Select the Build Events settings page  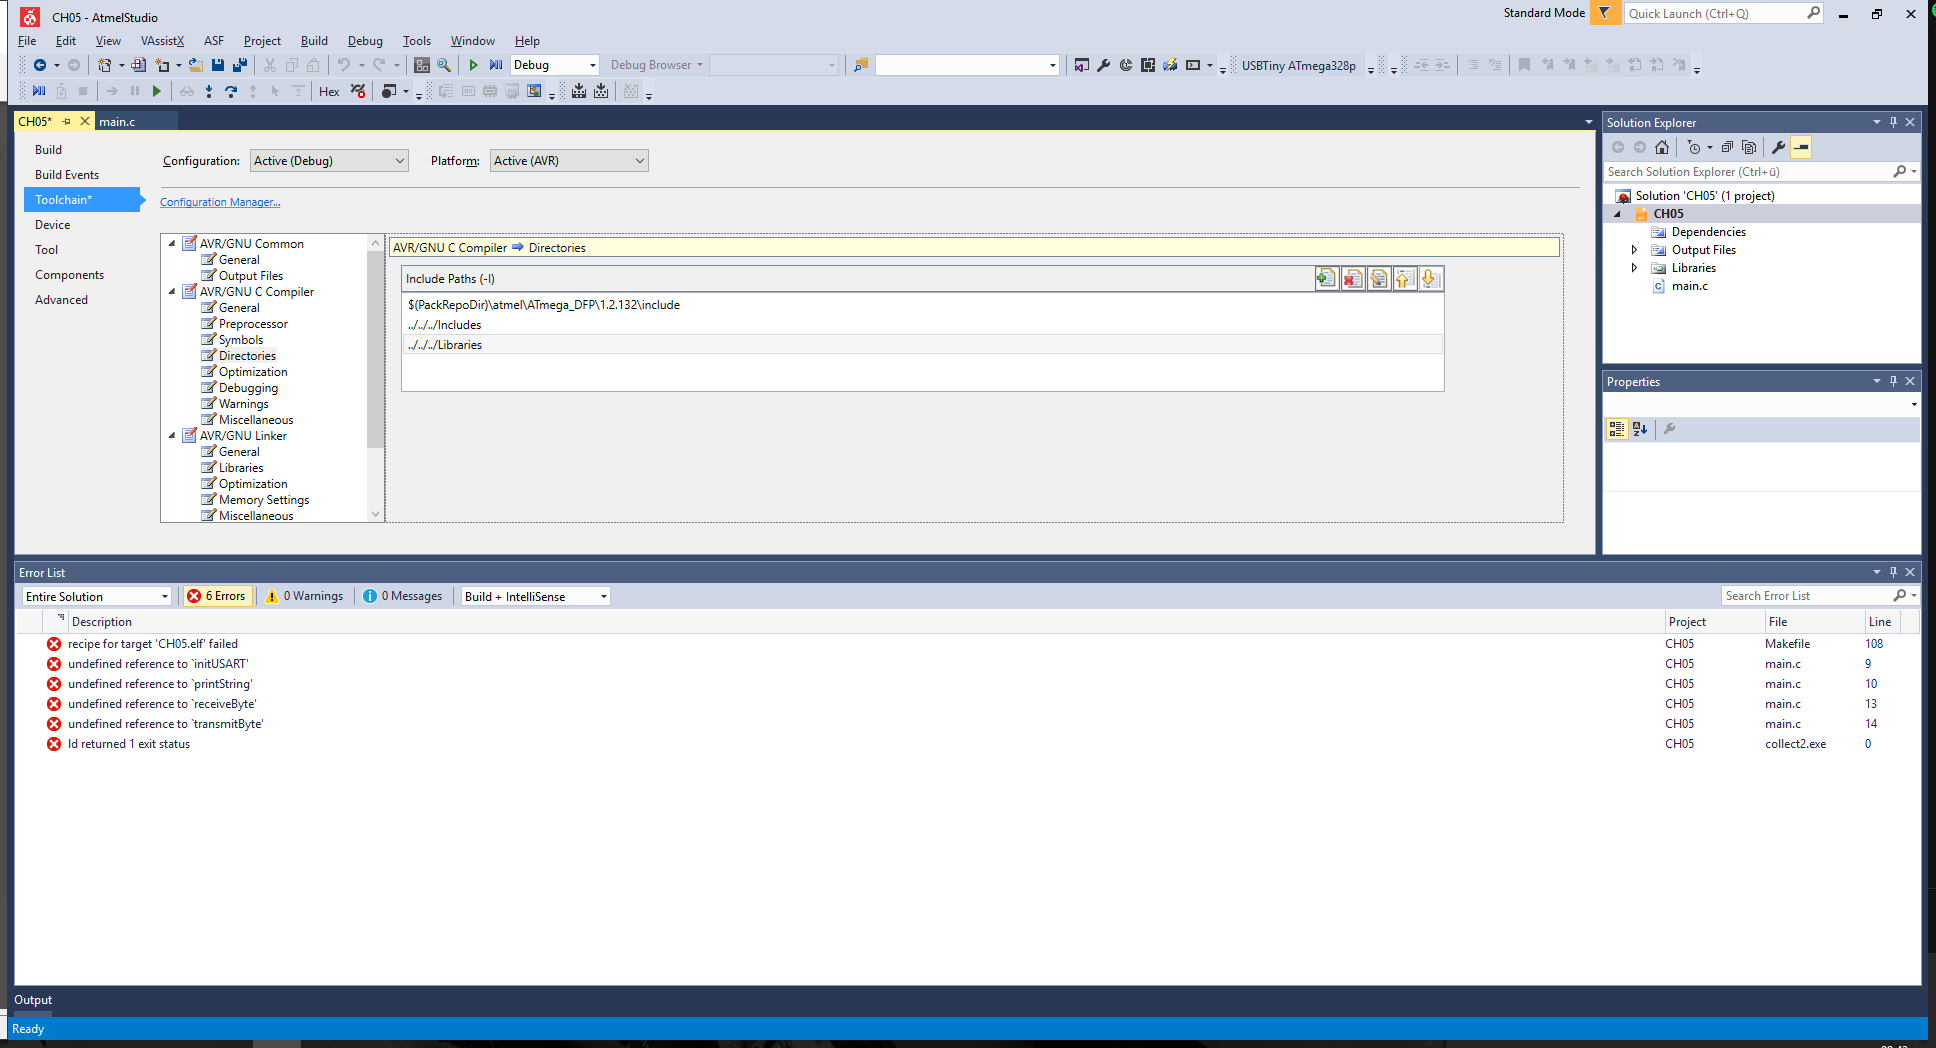(67, 175)
